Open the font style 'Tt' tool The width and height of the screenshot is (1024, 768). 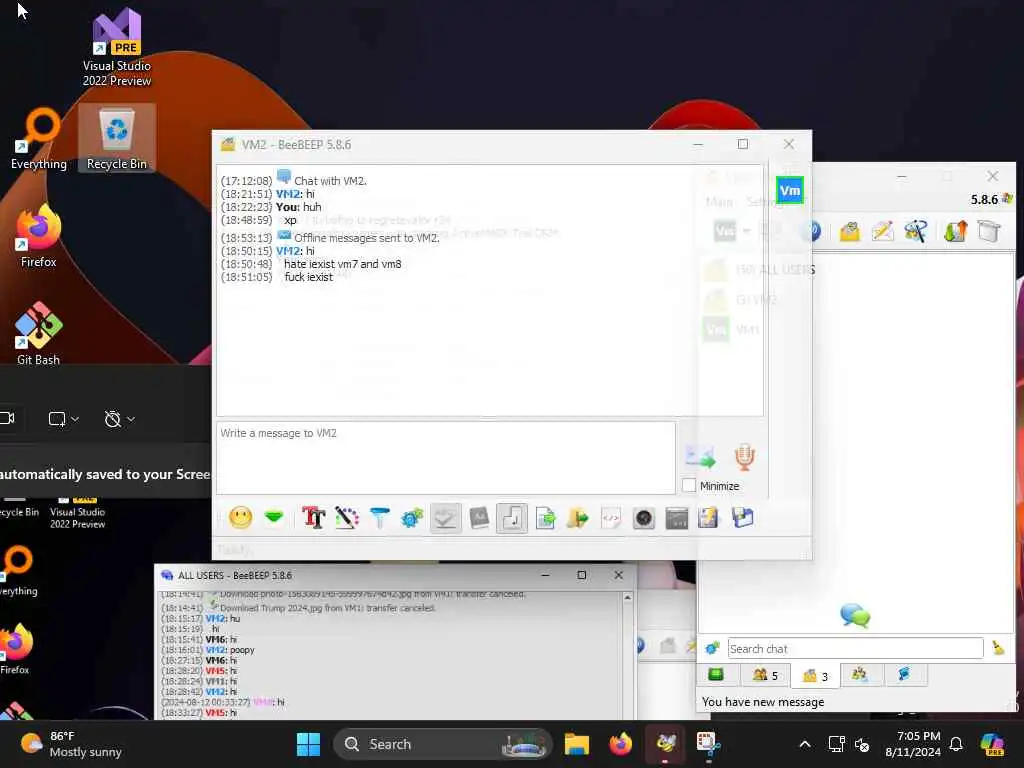coord(313,518)
